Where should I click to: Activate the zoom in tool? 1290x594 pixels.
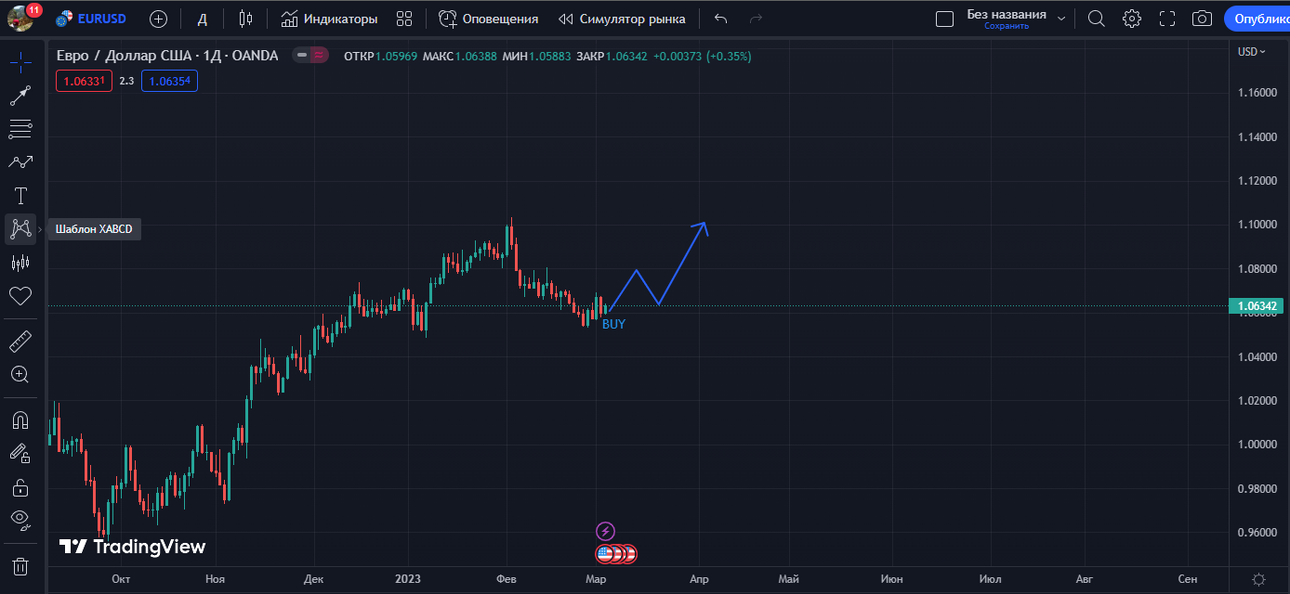point(20,375)
